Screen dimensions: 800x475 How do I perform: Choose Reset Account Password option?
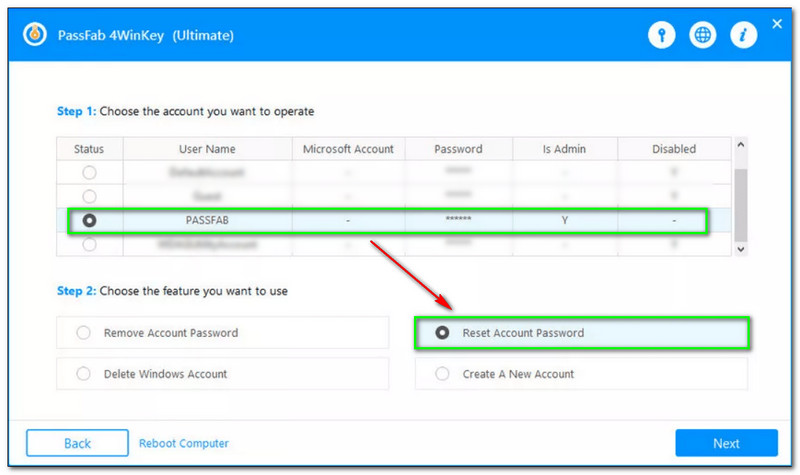click(442, 333)
